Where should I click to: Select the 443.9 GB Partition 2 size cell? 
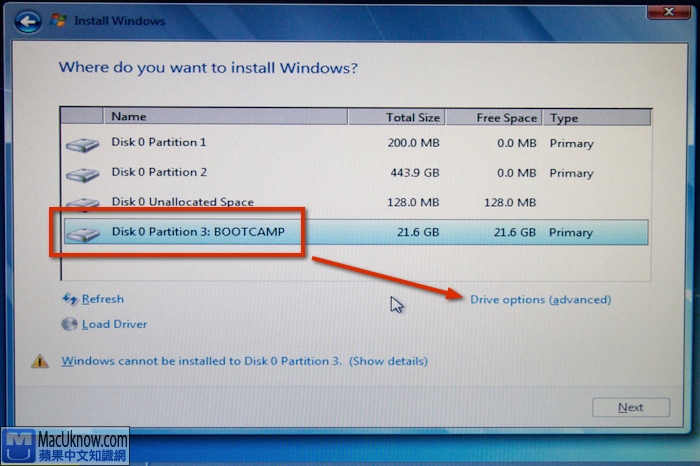coord(414,173)
